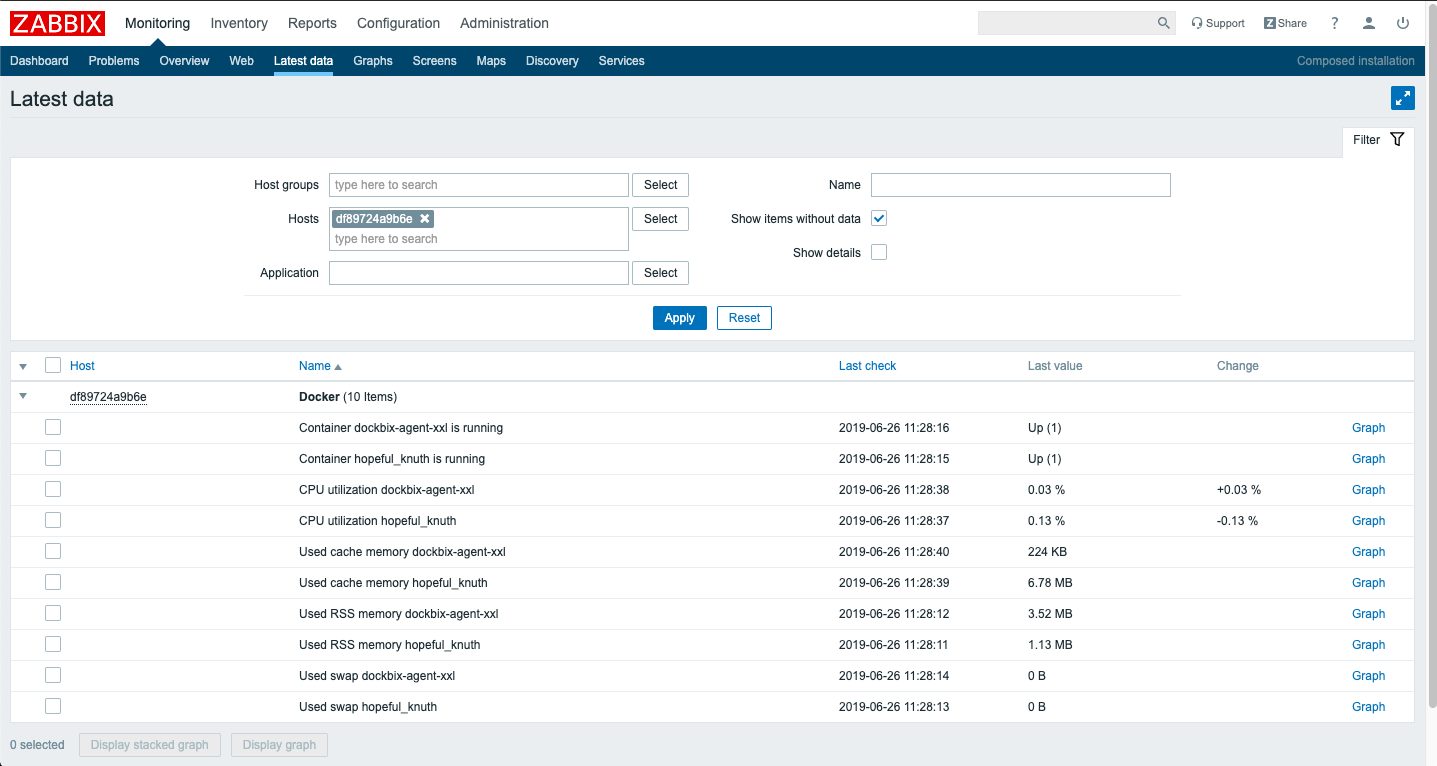Check the row for Used swap hopeful_knuth
The height and width of the screenshot is (766, 1437).
click(x=52, y=705)
